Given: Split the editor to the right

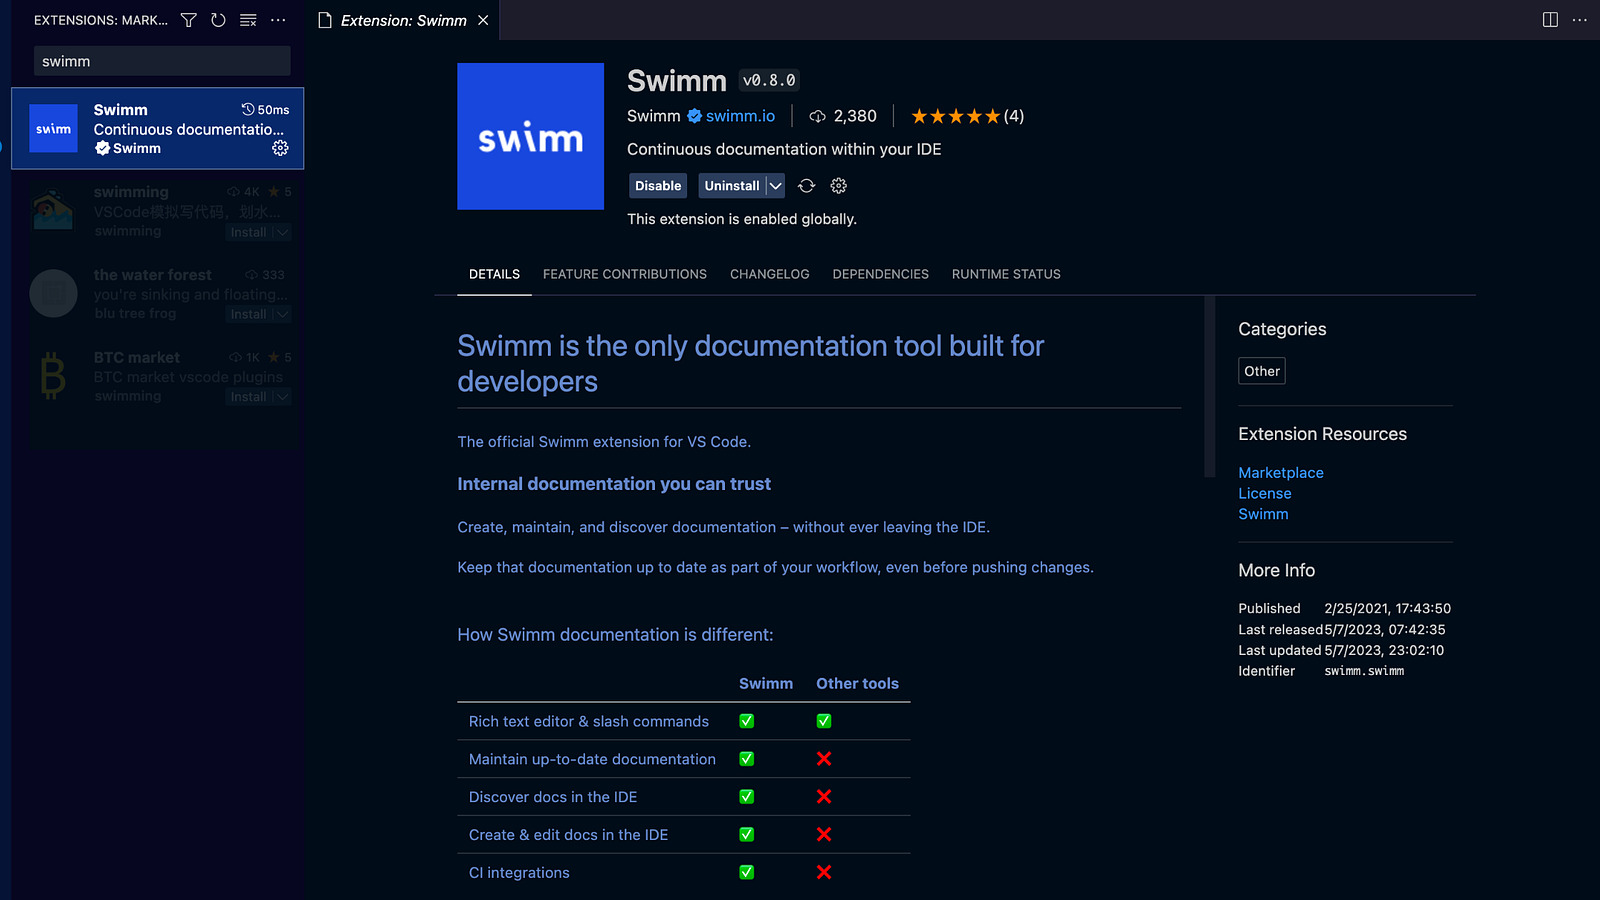Looking at the screenshot, I should [x=1550, y=20].
